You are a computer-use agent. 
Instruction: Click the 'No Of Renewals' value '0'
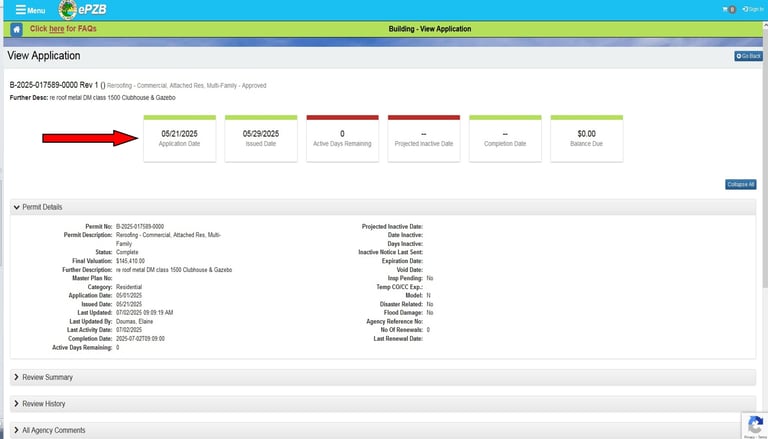pyautogui.click(x=428, y=330)
